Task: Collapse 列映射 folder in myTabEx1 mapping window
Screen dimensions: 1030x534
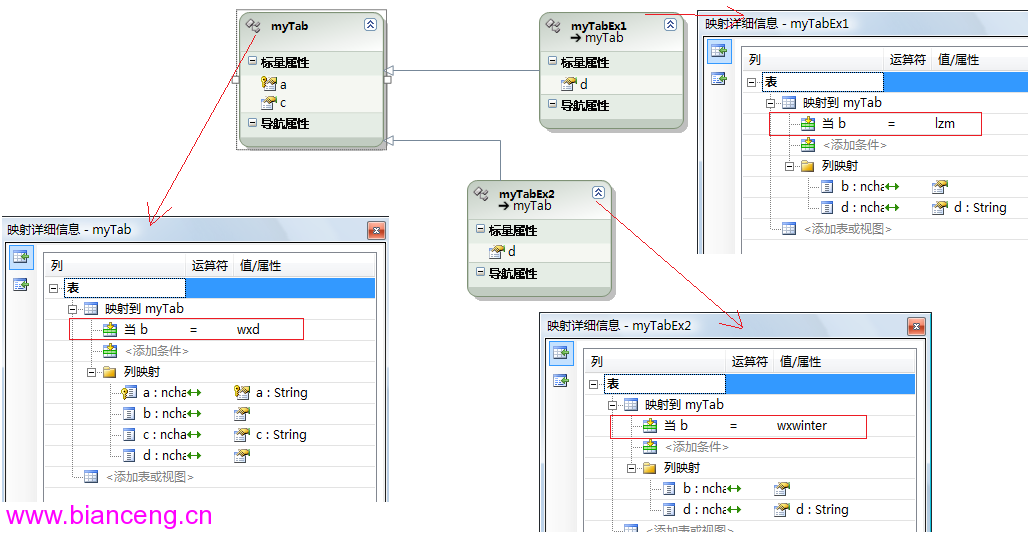Action: point(789,166)
